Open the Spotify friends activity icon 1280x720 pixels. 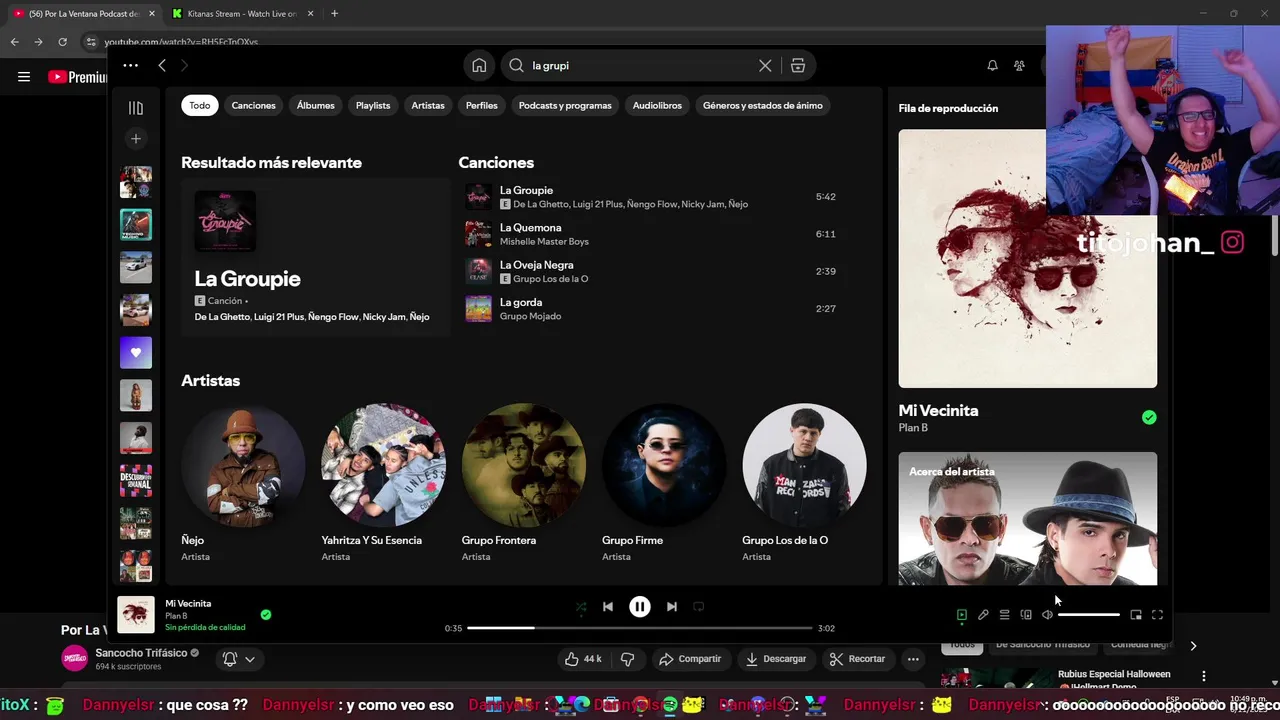coord(1019,65)
